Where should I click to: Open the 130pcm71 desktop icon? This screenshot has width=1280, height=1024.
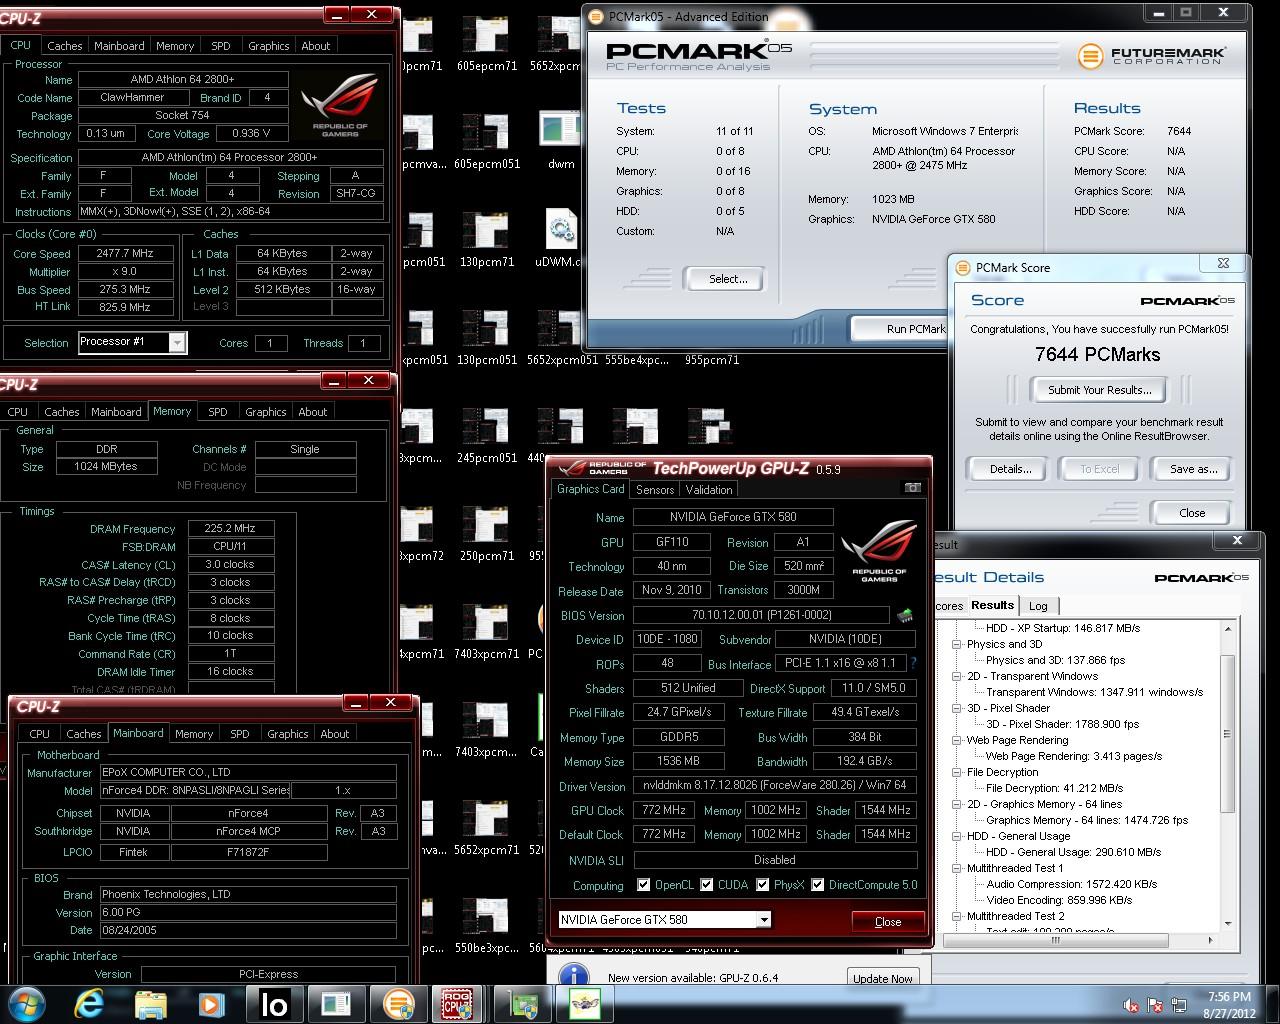(x=486, y=240)
